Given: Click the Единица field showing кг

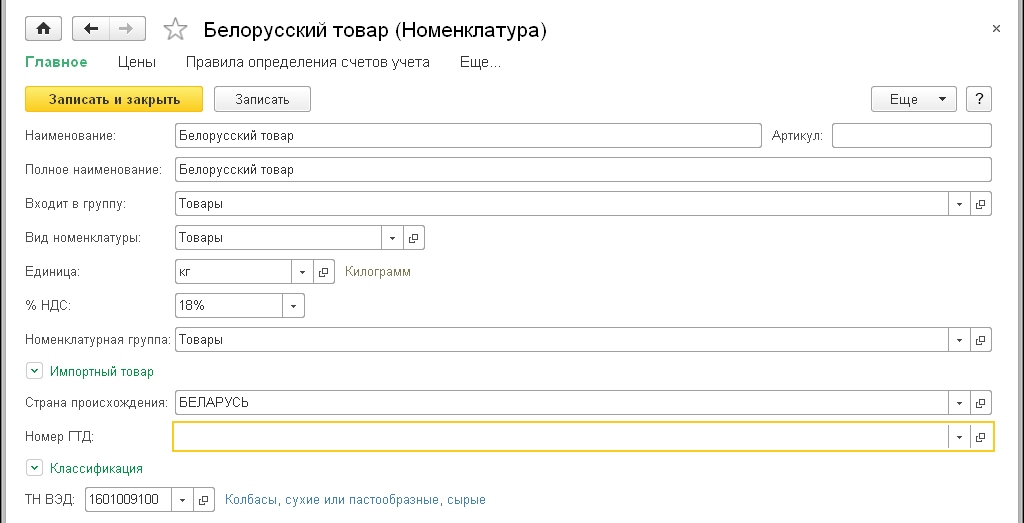Looking at the screenshot, I should [234, 272].
